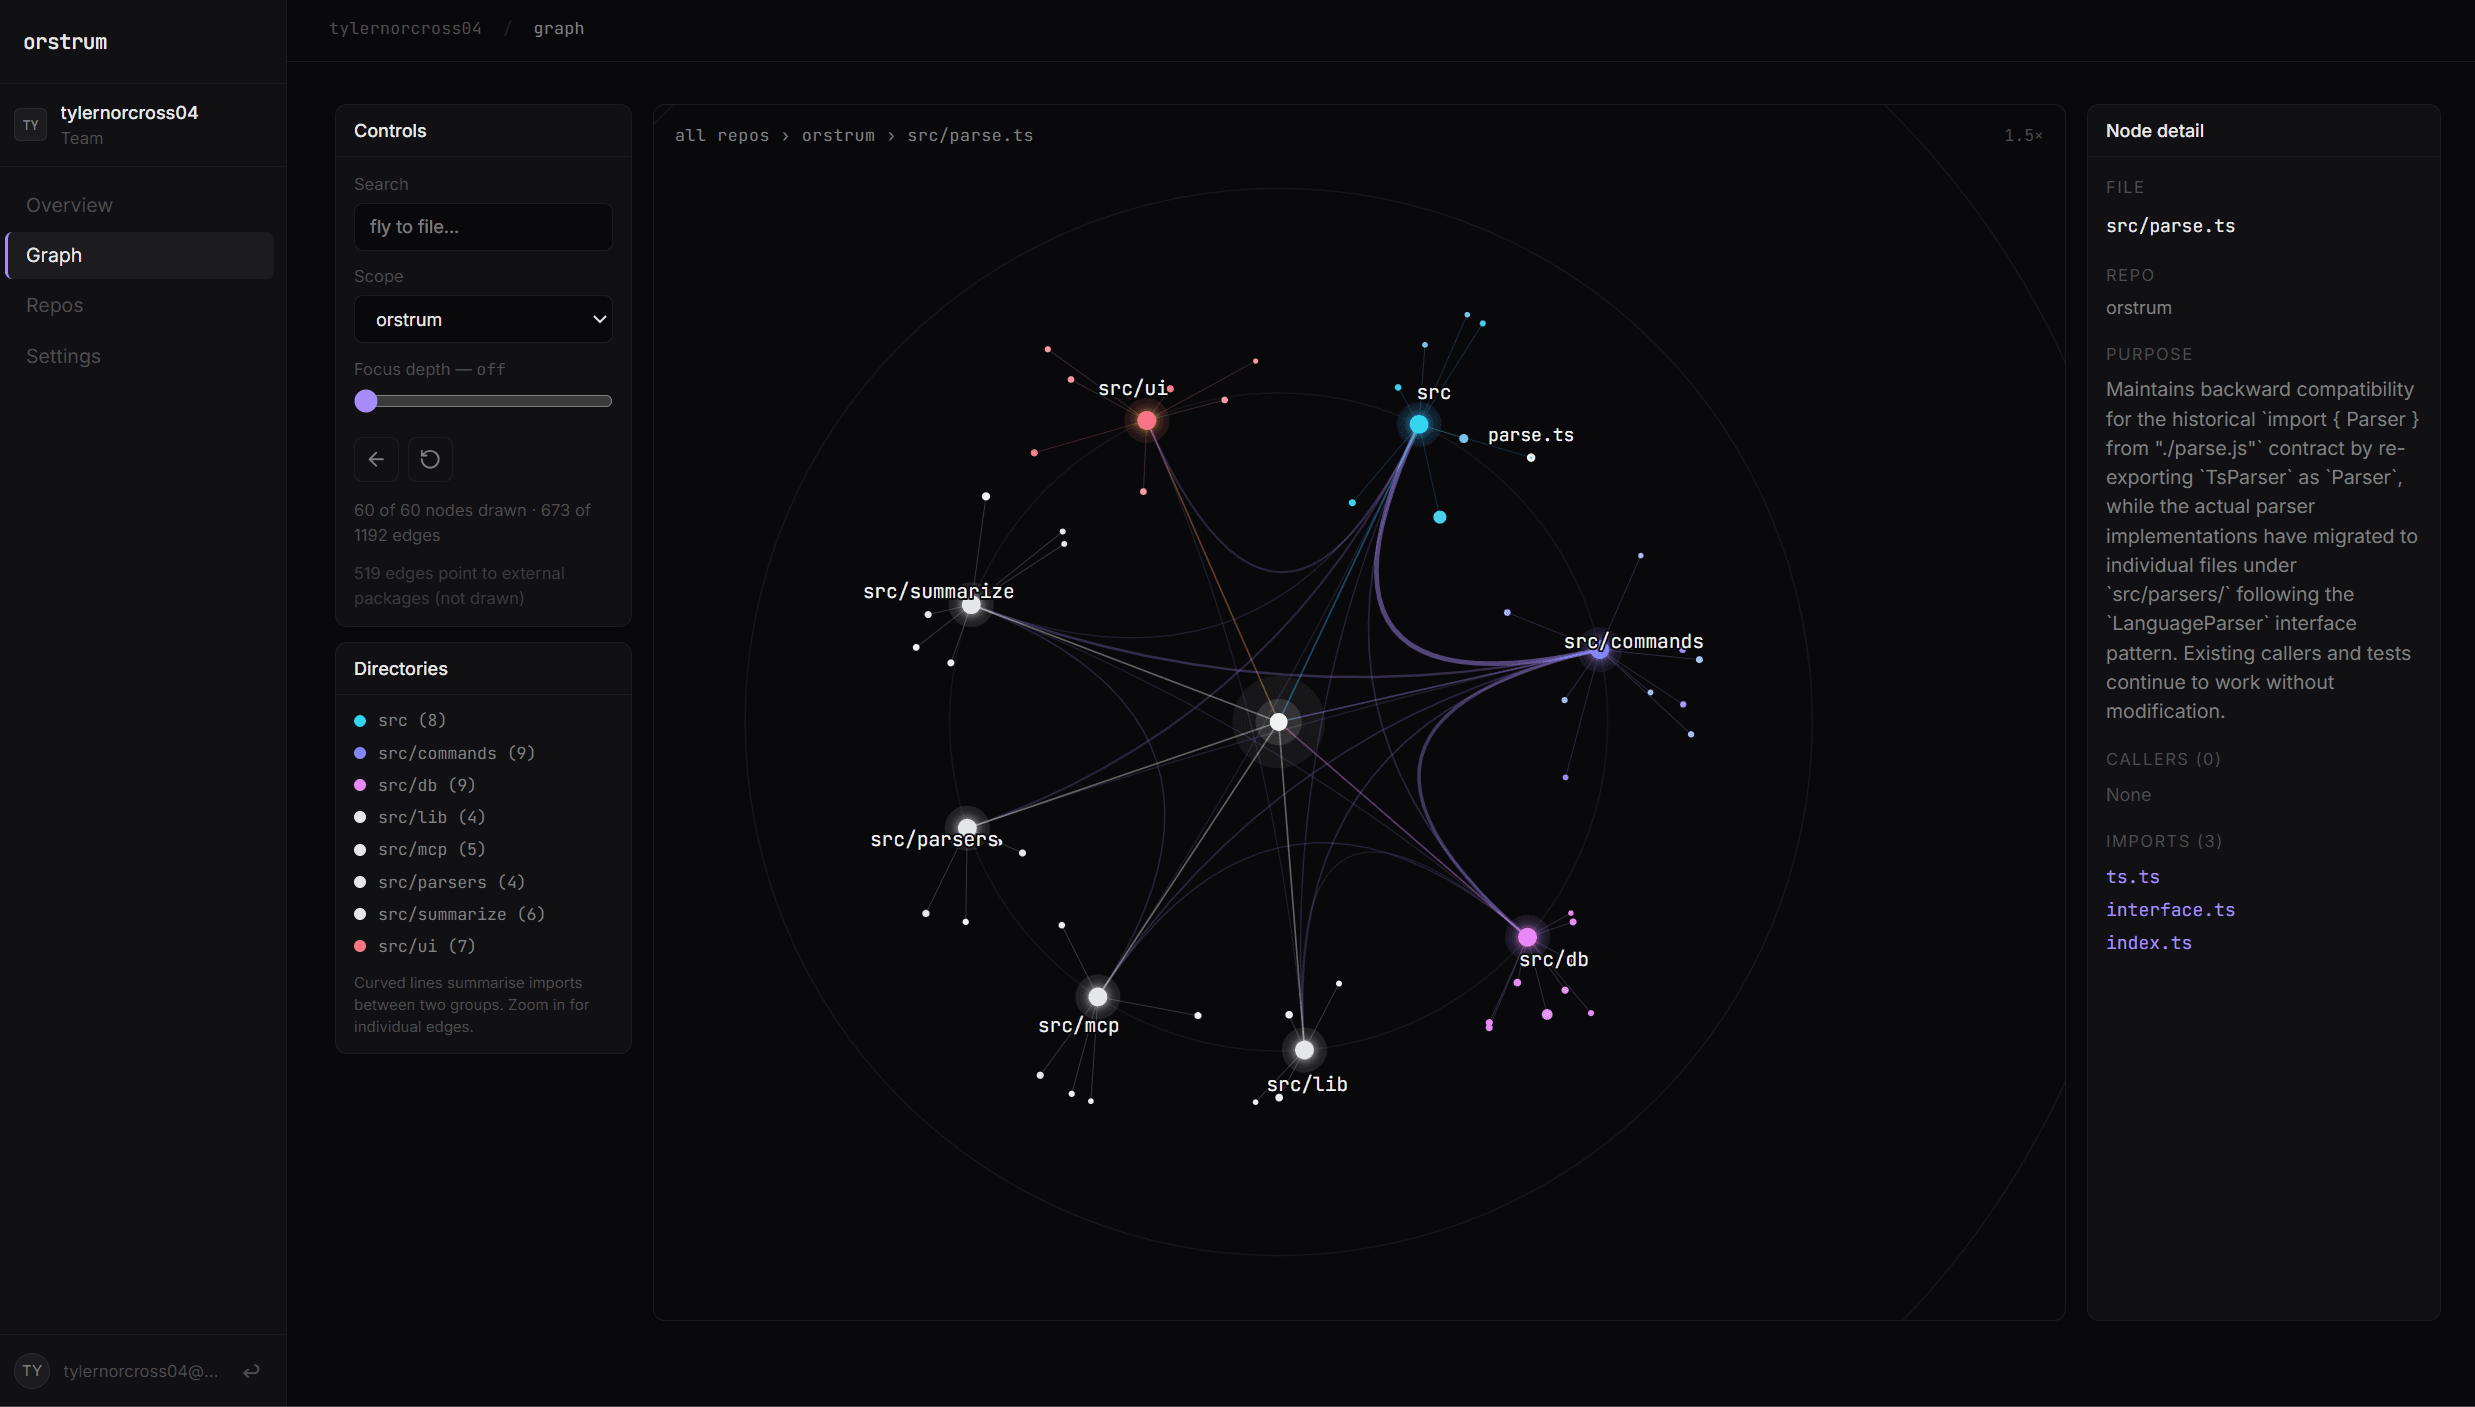This screenshot has width=2475, height=1407.
Task: Select the cyan src node in graph
Action: [x=1419, y=425]
